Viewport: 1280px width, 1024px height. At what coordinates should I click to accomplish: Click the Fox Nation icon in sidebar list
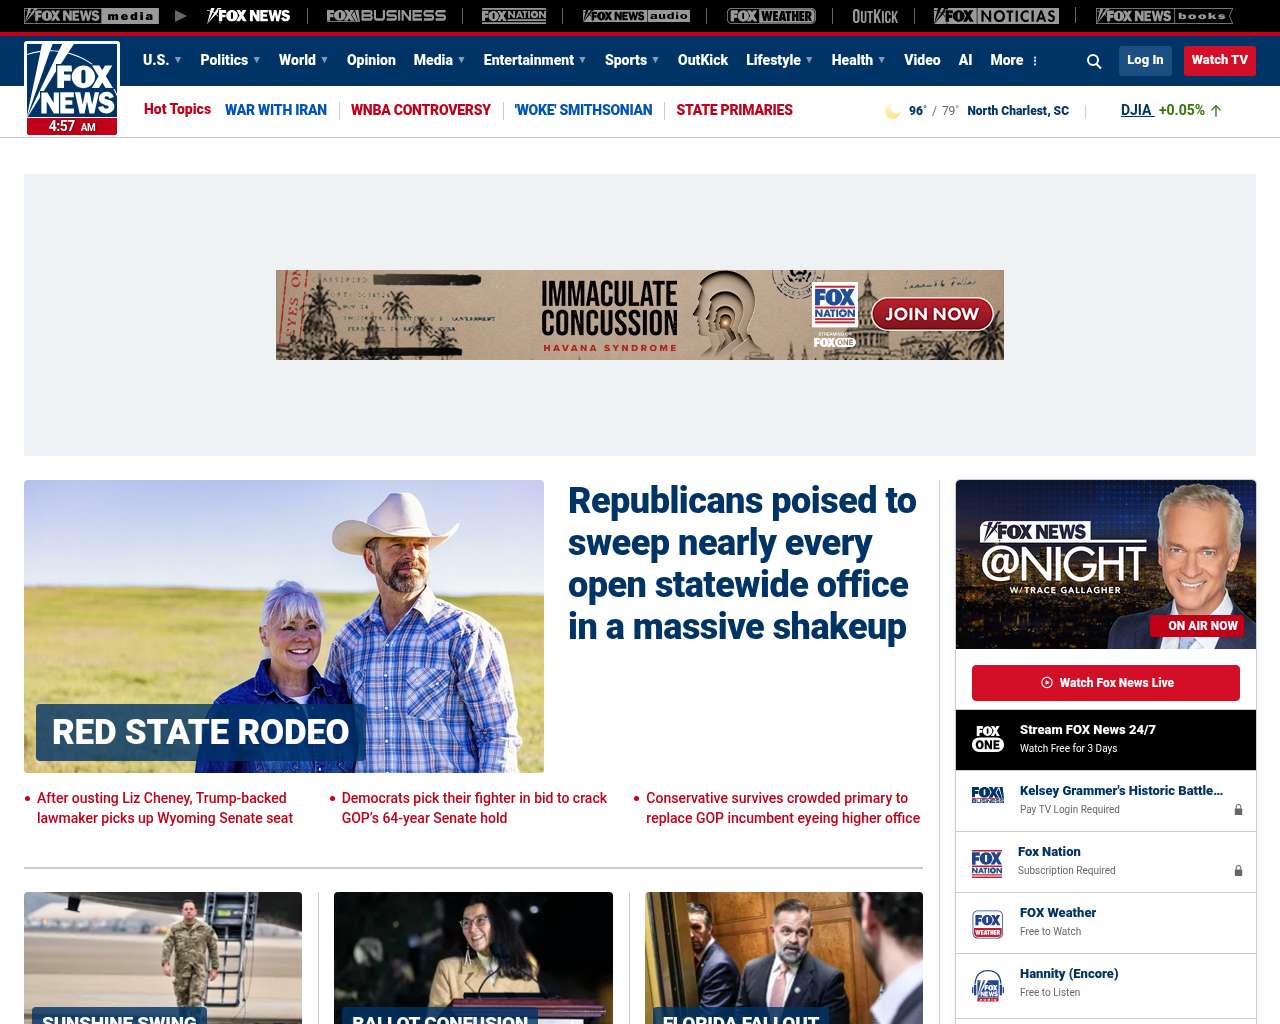987,862
